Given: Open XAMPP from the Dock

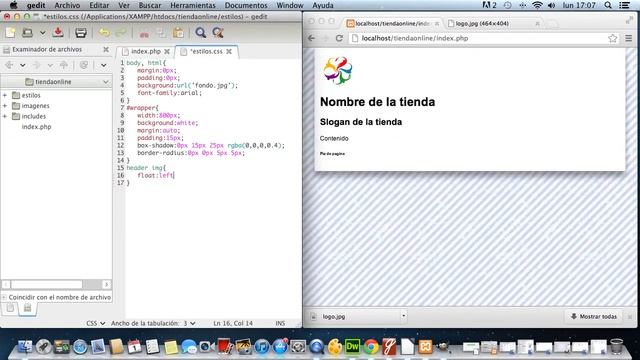Looking at the screenshot, I should tap(425, 347).
